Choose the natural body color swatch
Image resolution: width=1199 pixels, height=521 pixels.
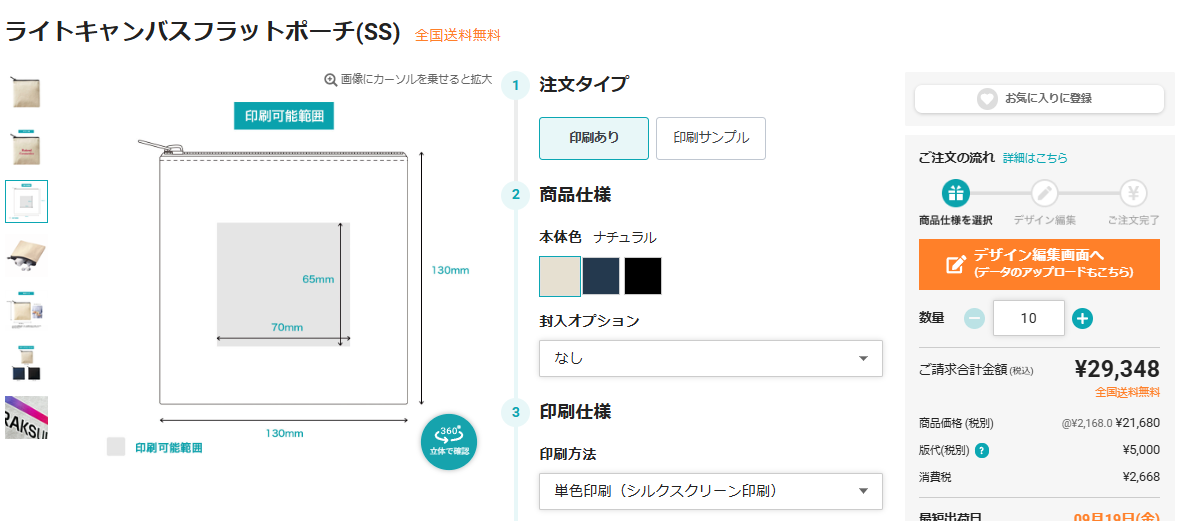(560, 276)
